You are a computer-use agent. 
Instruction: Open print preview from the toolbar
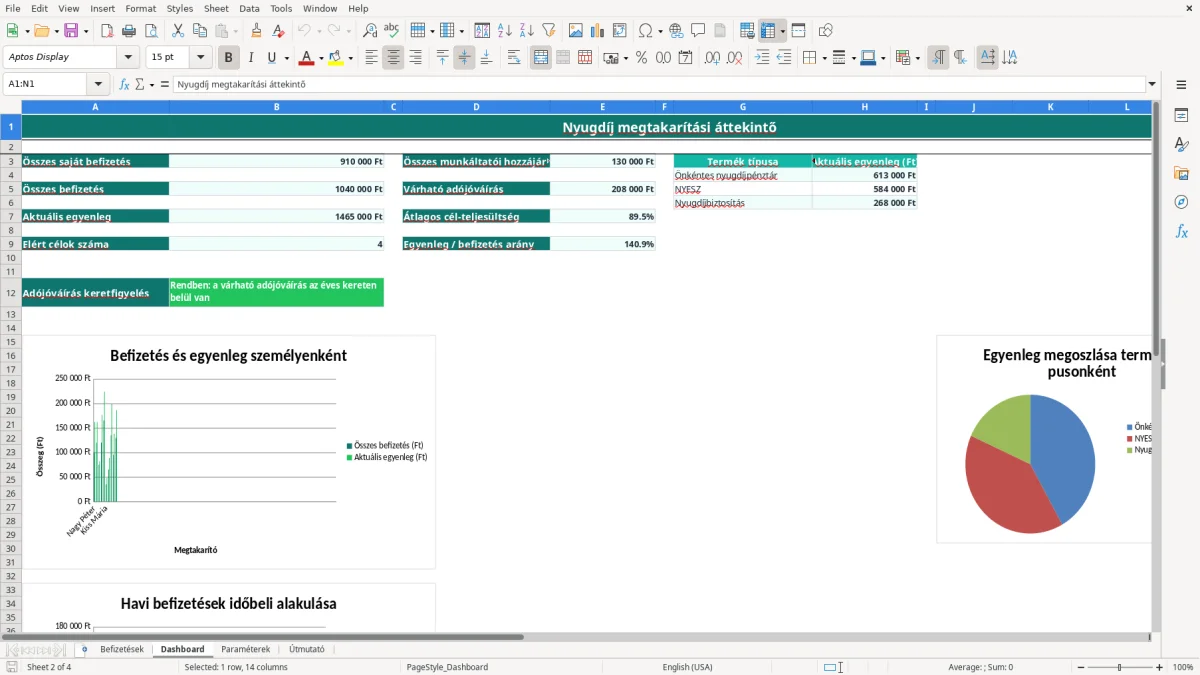(151, 31)
